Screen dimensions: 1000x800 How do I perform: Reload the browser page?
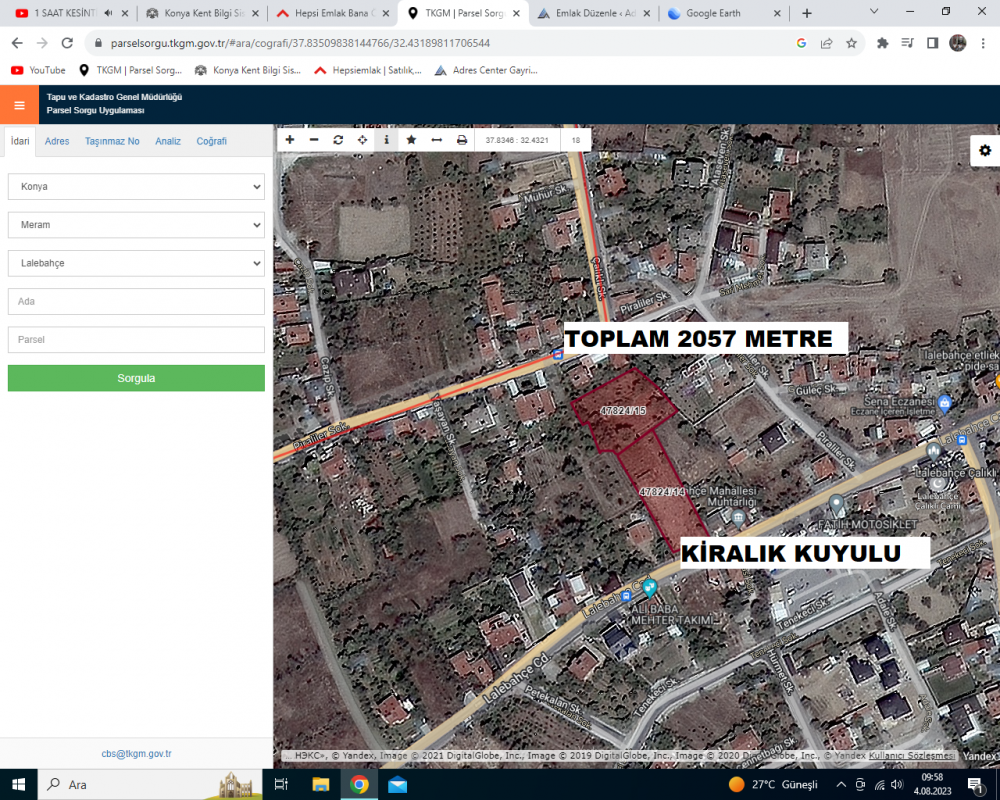pos(67,43)
